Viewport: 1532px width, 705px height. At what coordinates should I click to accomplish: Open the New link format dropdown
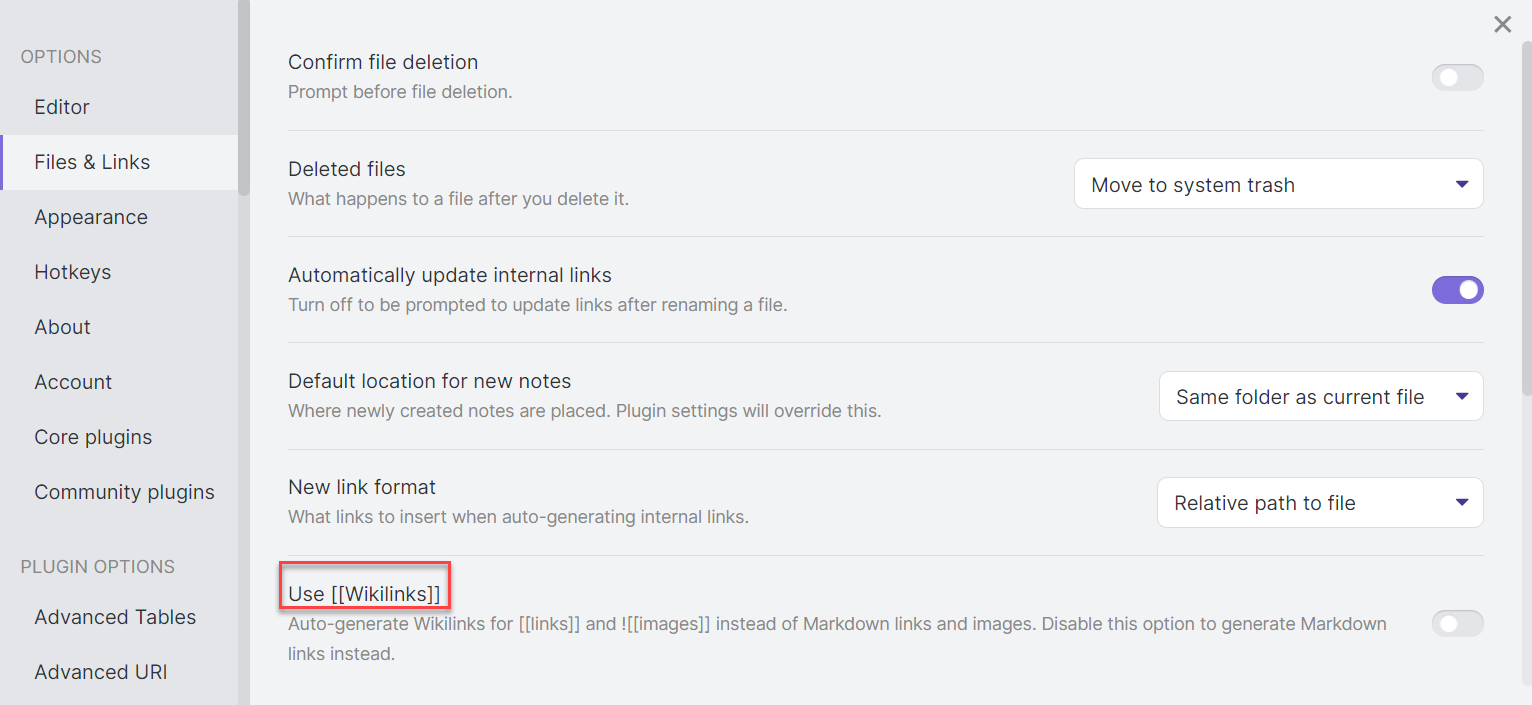1320,502
